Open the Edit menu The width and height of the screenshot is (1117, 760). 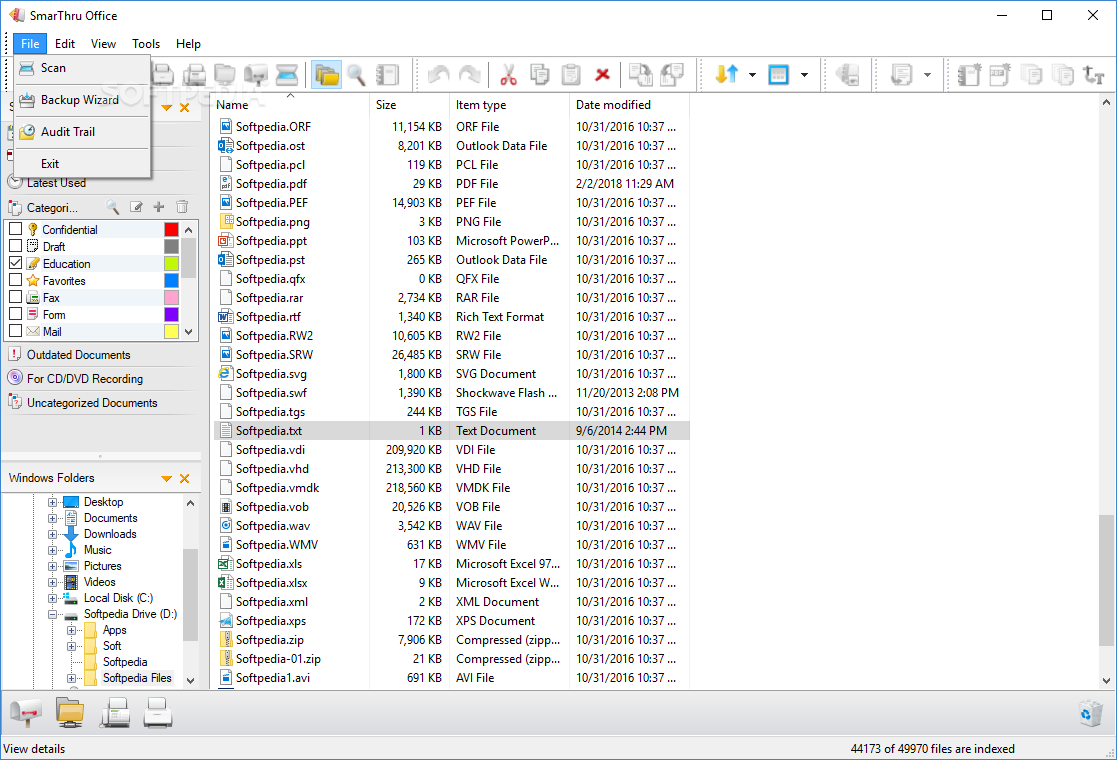[x=65, y=43]
